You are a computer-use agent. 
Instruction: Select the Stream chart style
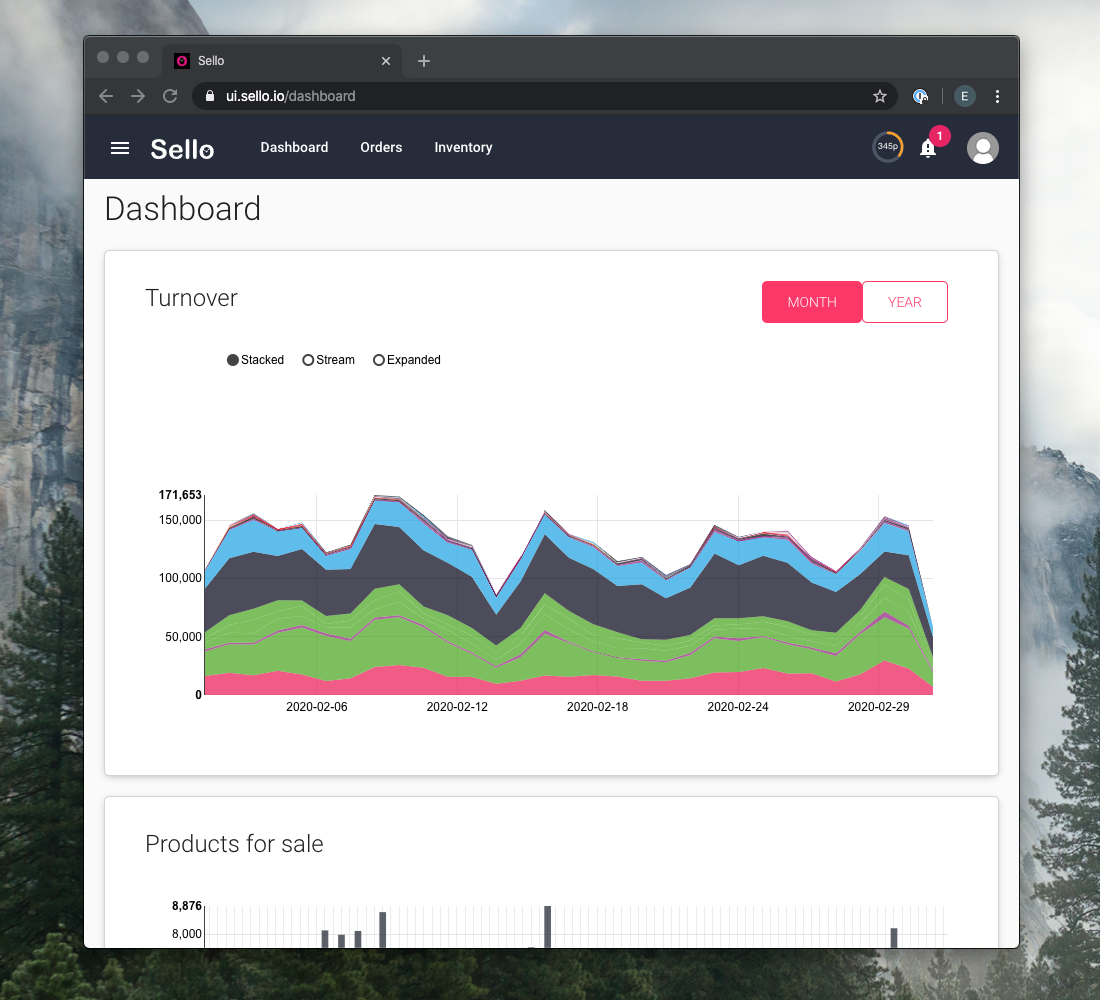328,360
